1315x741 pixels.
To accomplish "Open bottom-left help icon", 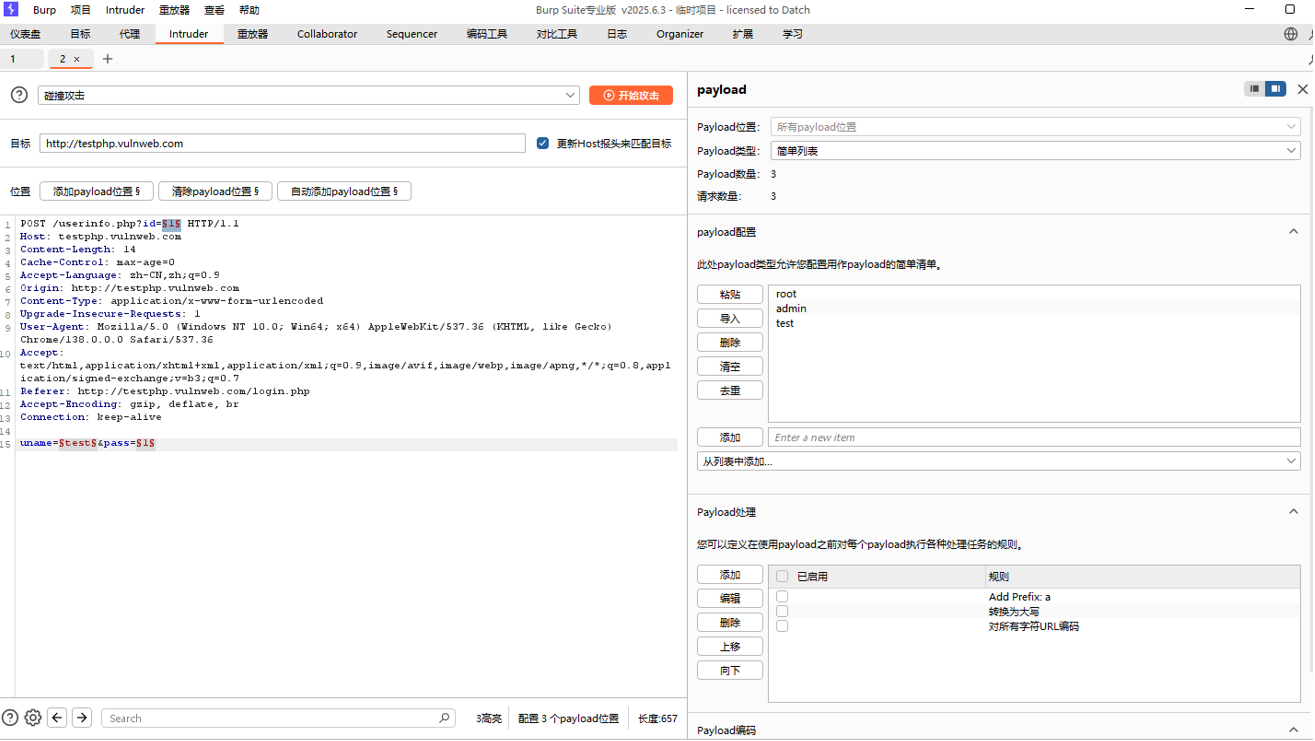I will point(10,718).
